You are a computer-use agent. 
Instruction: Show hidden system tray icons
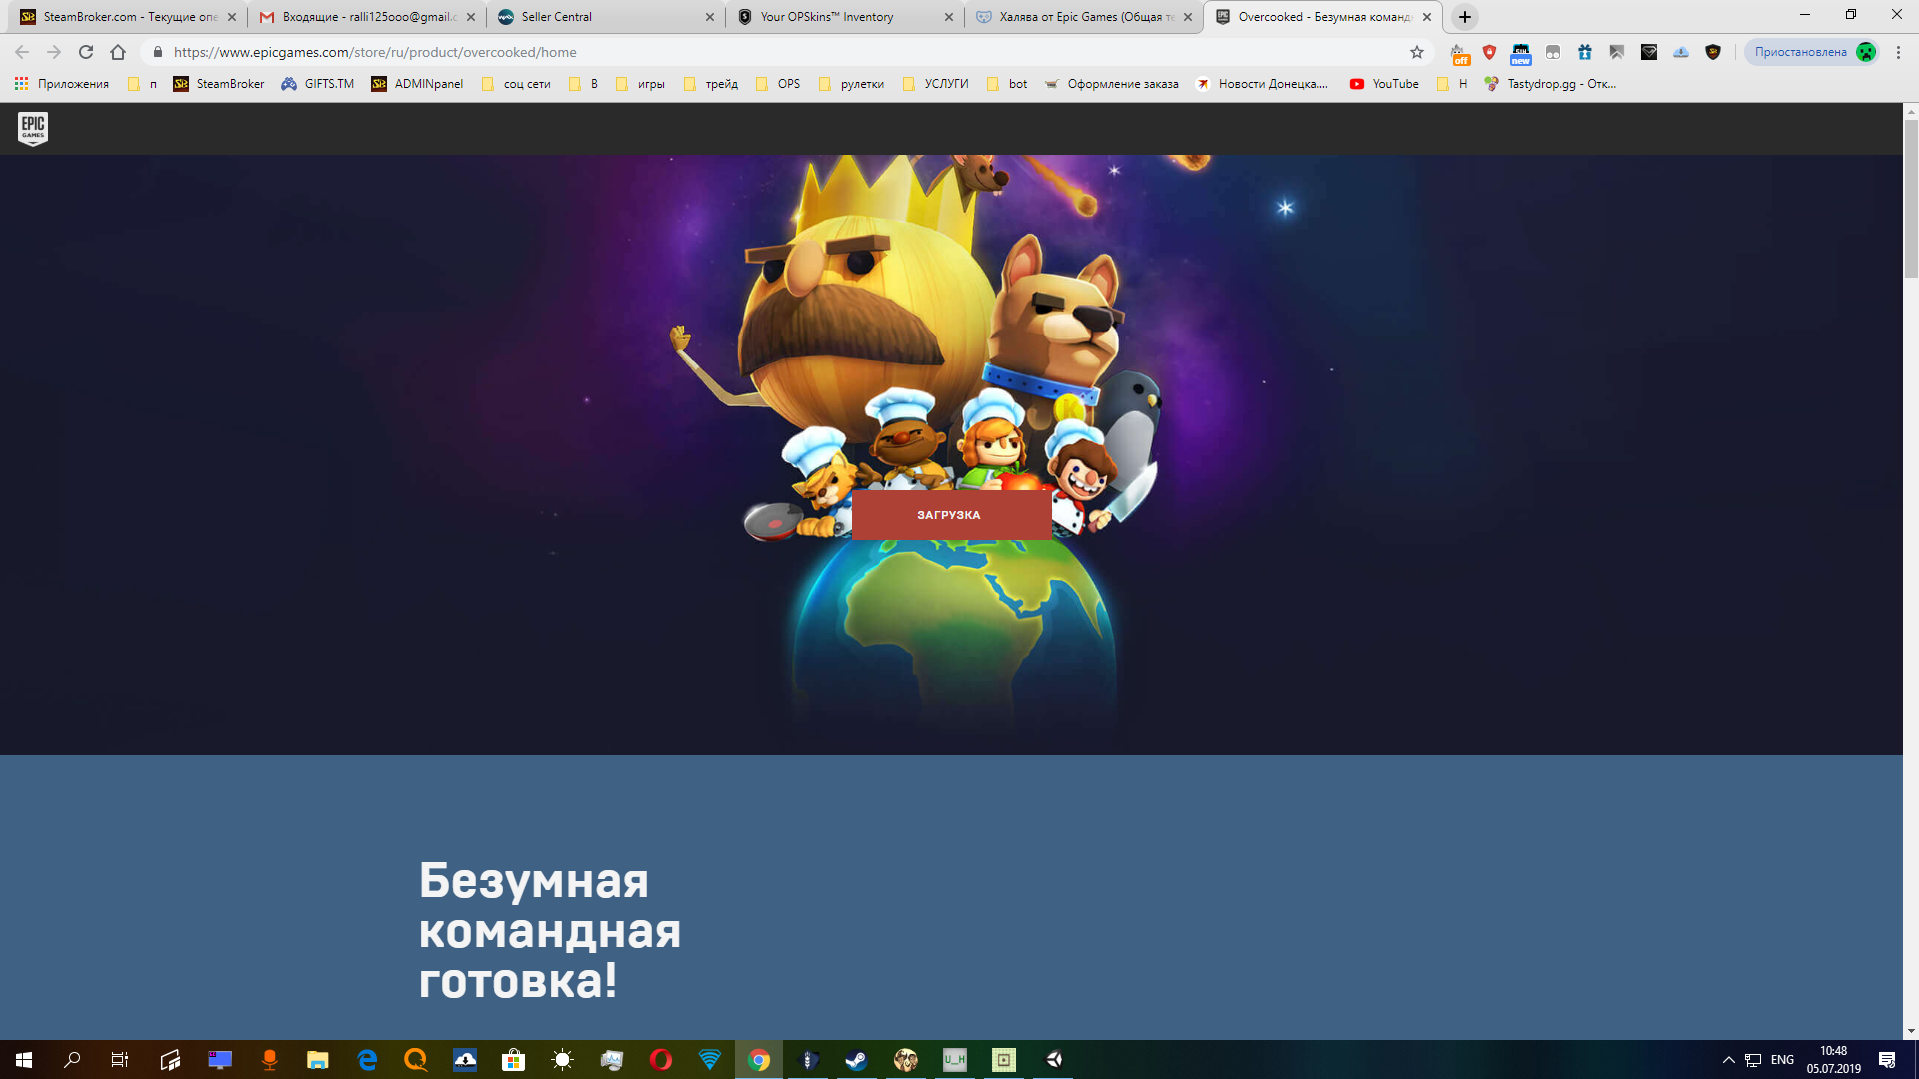[1728, 1059]
